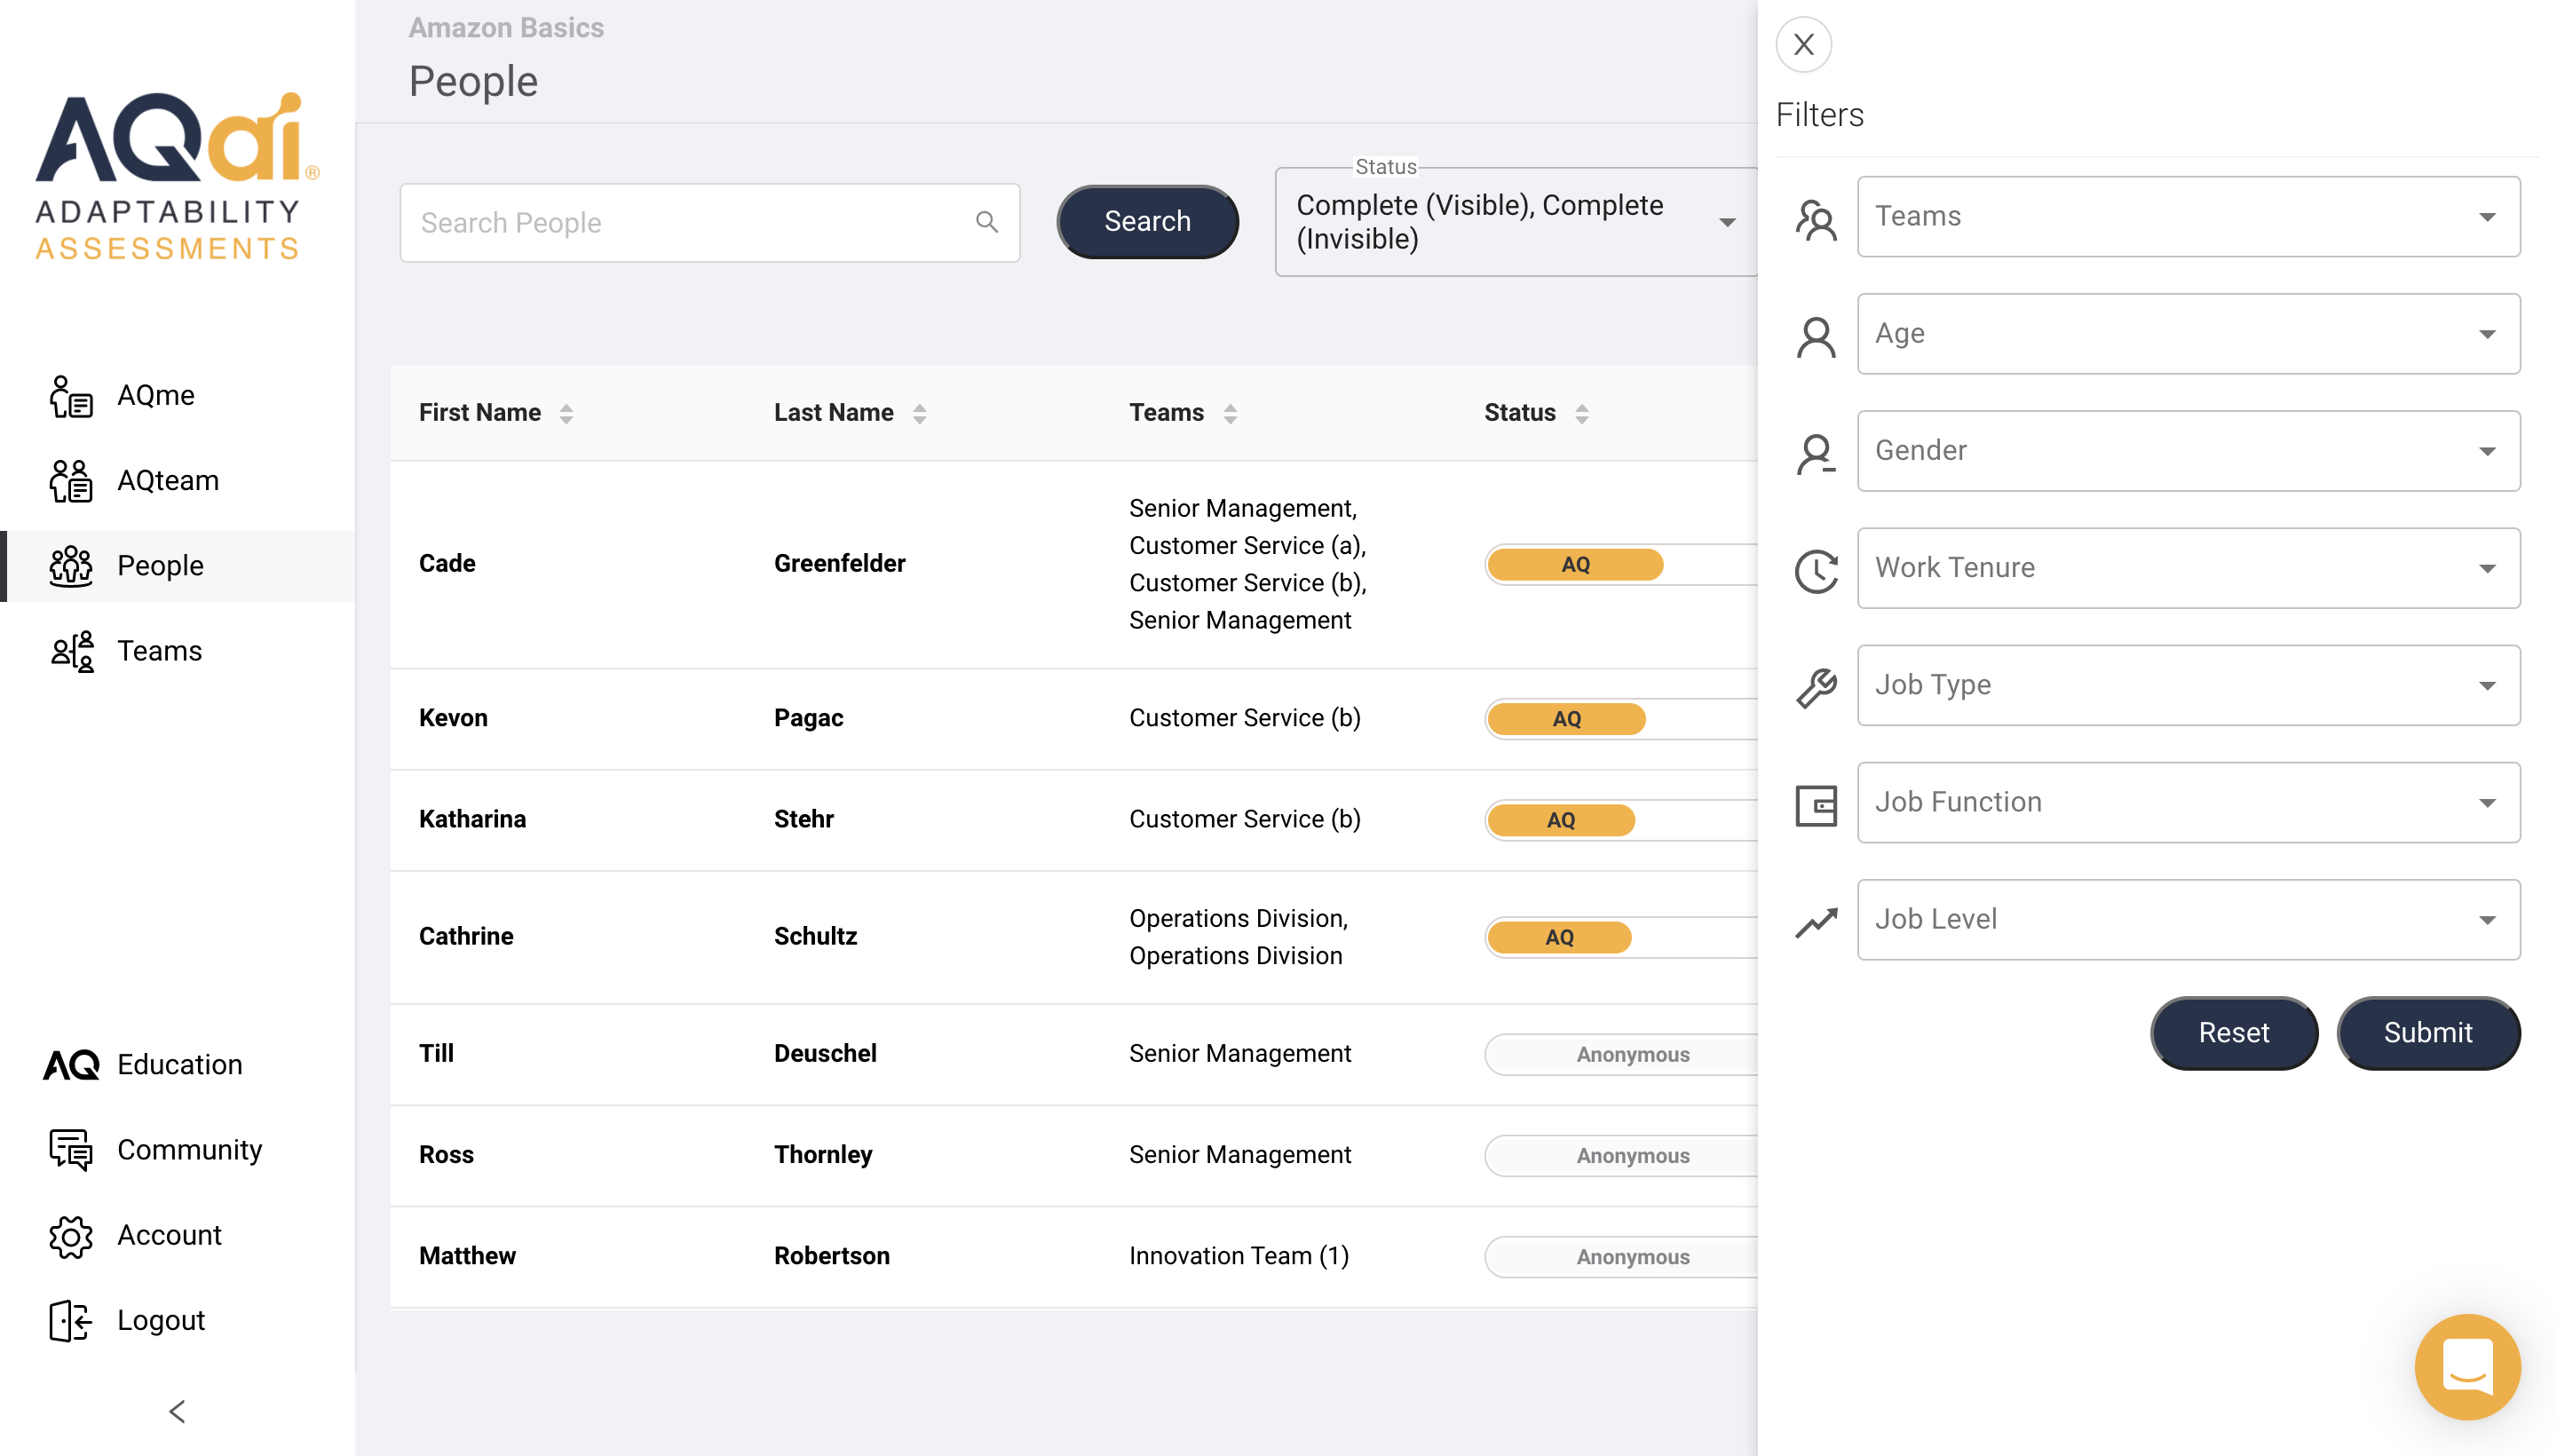Image resolution: width=2557 pixels, height=1456 pixels.
Task: Expand the Age filter dropdown
Action: 2187,334
